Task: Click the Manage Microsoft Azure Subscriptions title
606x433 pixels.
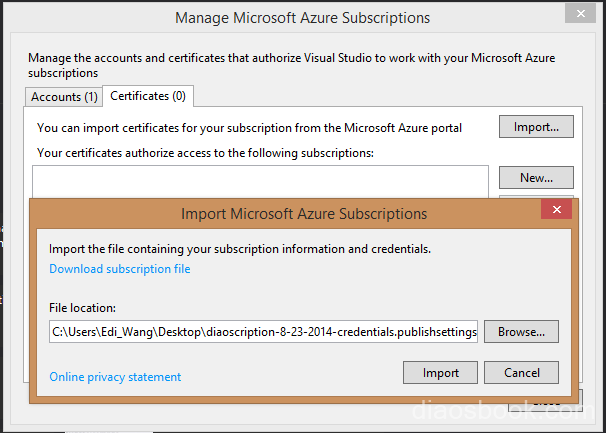Action: [x=302, y=18]
